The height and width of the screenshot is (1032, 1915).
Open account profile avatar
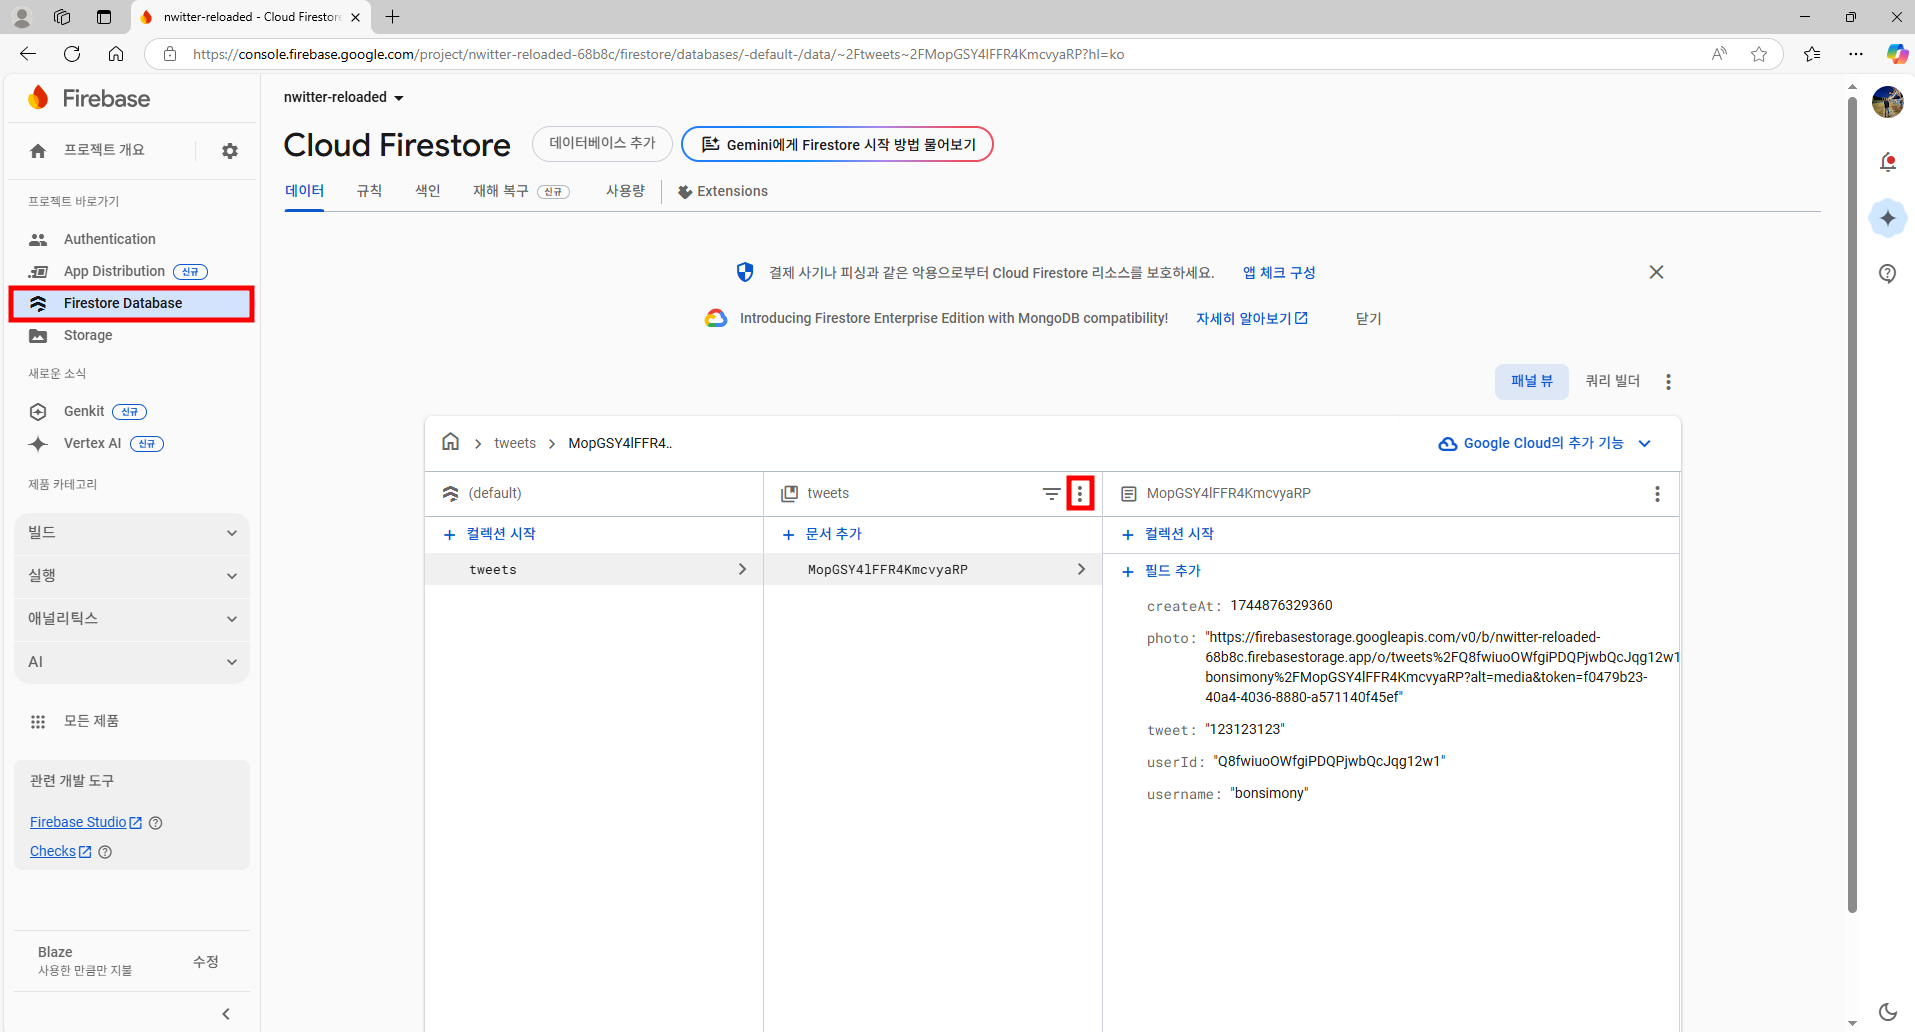click(x=1888, y=102)
